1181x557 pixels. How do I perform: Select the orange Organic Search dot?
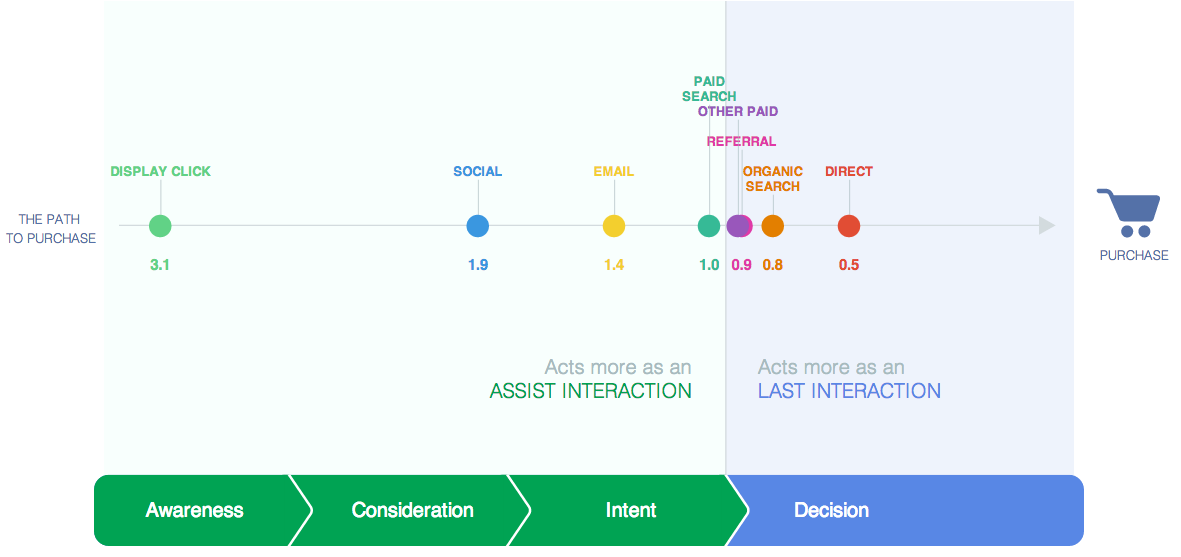[x=773, y=226]
